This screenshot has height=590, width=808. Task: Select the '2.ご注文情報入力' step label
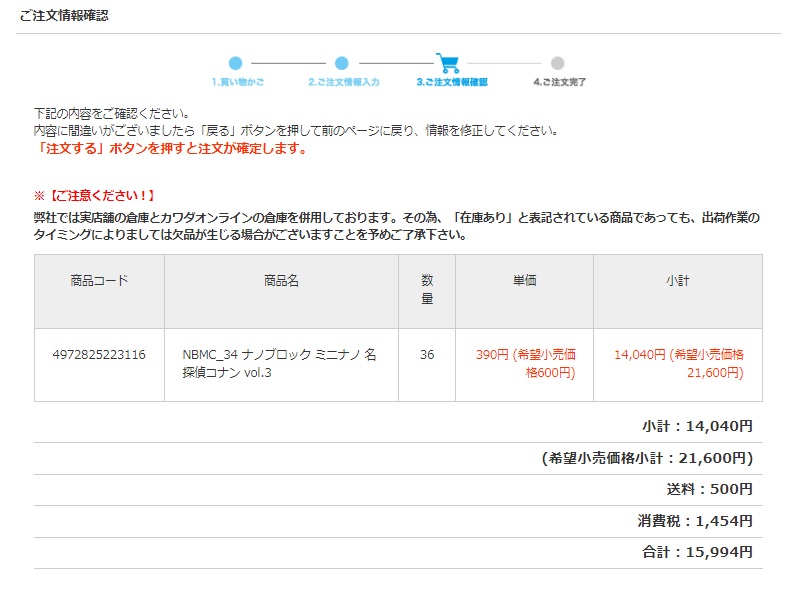click(343, 82)
